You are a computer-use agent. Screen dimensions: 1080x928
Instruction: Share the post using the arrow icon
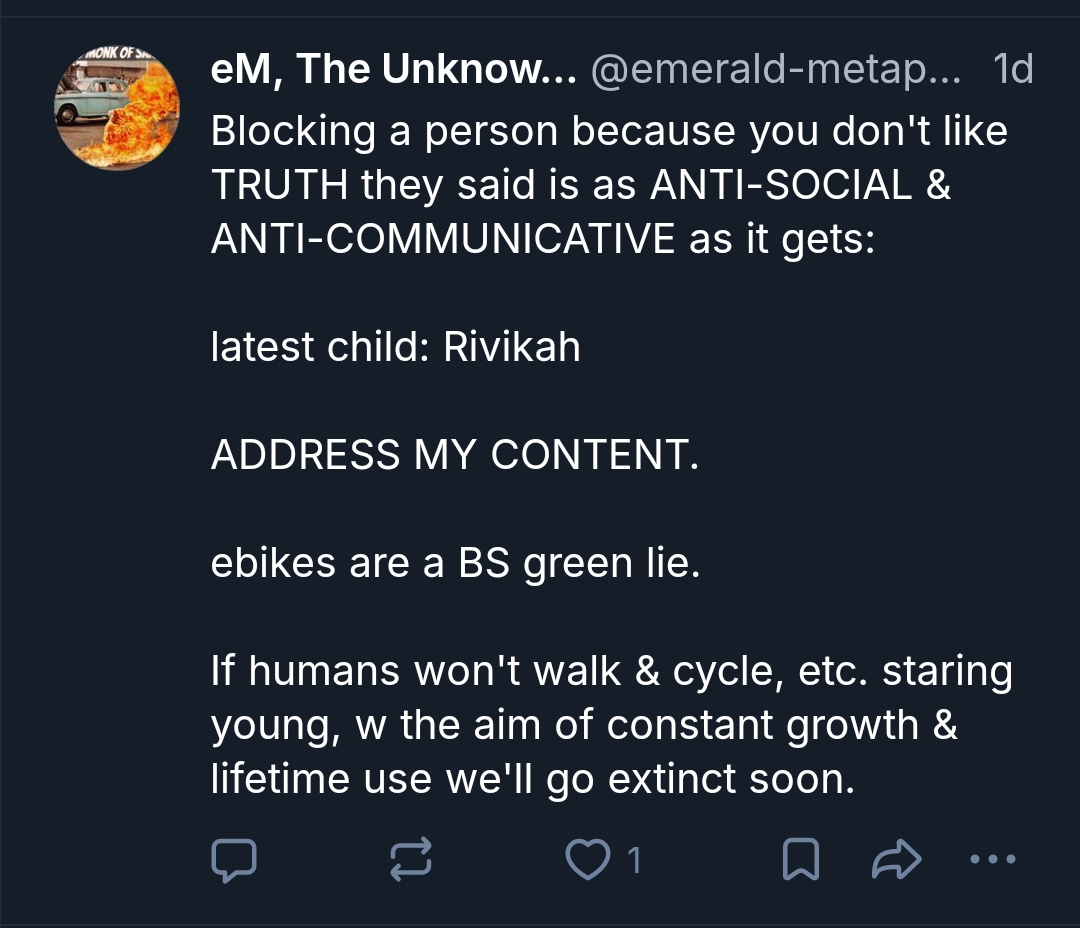pyautogui.click(x=896, y=860)
